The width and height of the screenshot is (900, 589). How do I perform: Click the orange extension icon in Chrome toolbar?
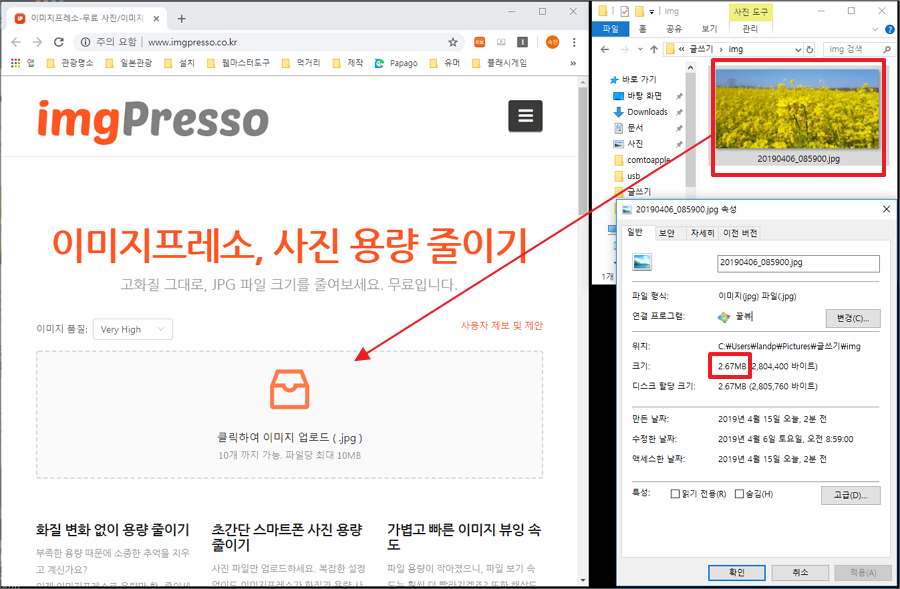(479, 42)
